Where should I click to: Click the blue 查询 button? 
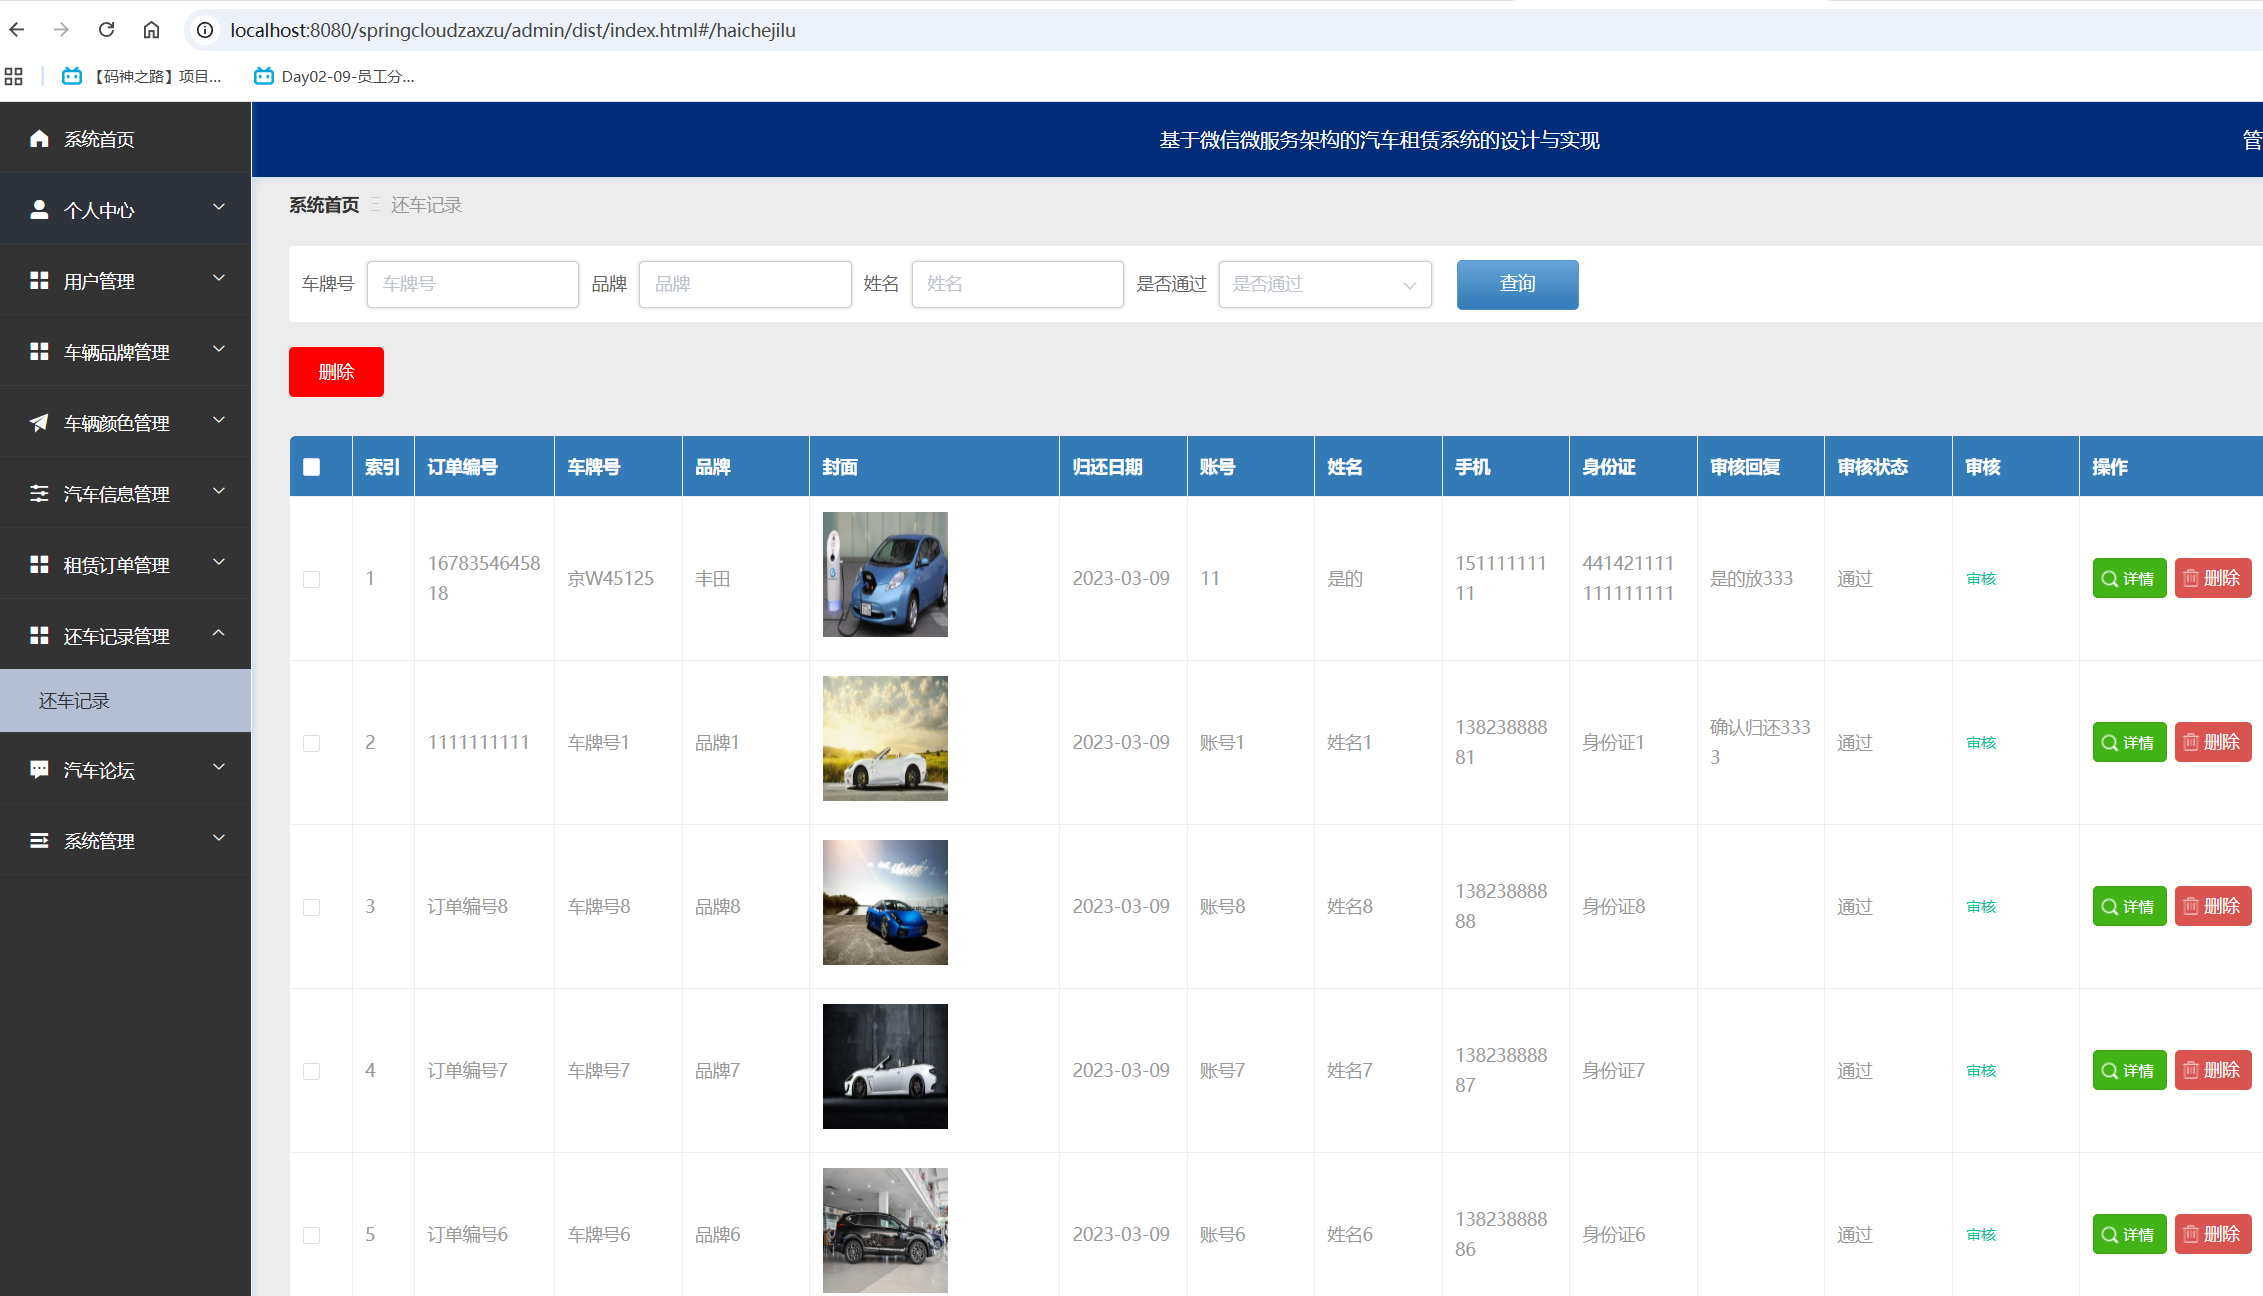pyautogui.click(x=1517, y=284)
